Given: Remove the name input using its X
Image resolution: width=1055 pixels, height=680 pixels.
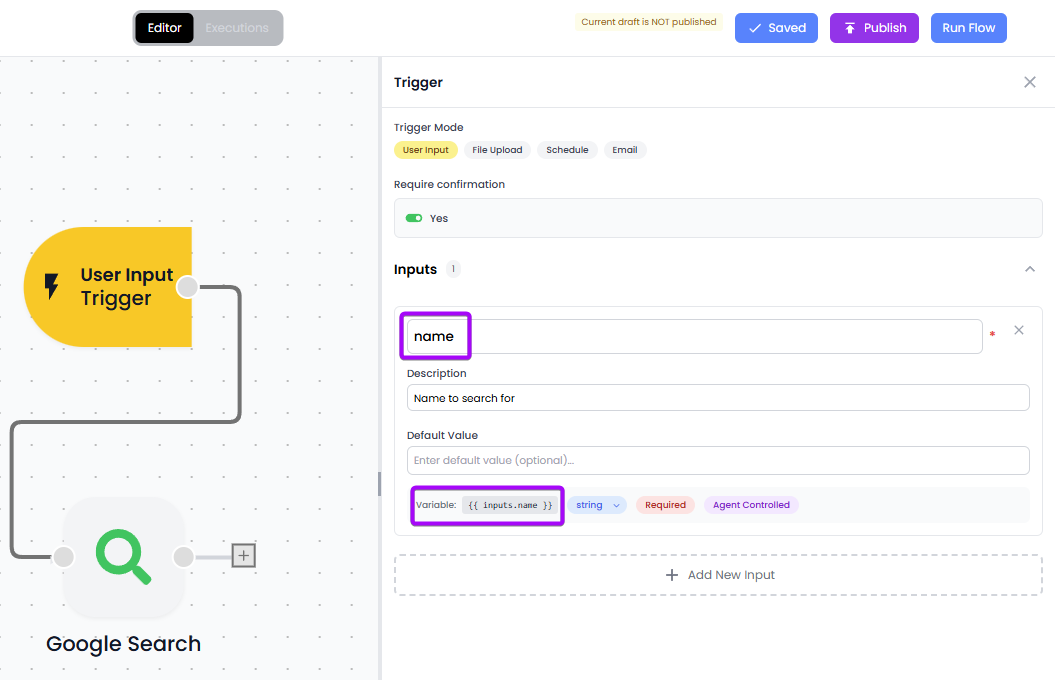Looking at the screenshot, I should point(1018,330).
